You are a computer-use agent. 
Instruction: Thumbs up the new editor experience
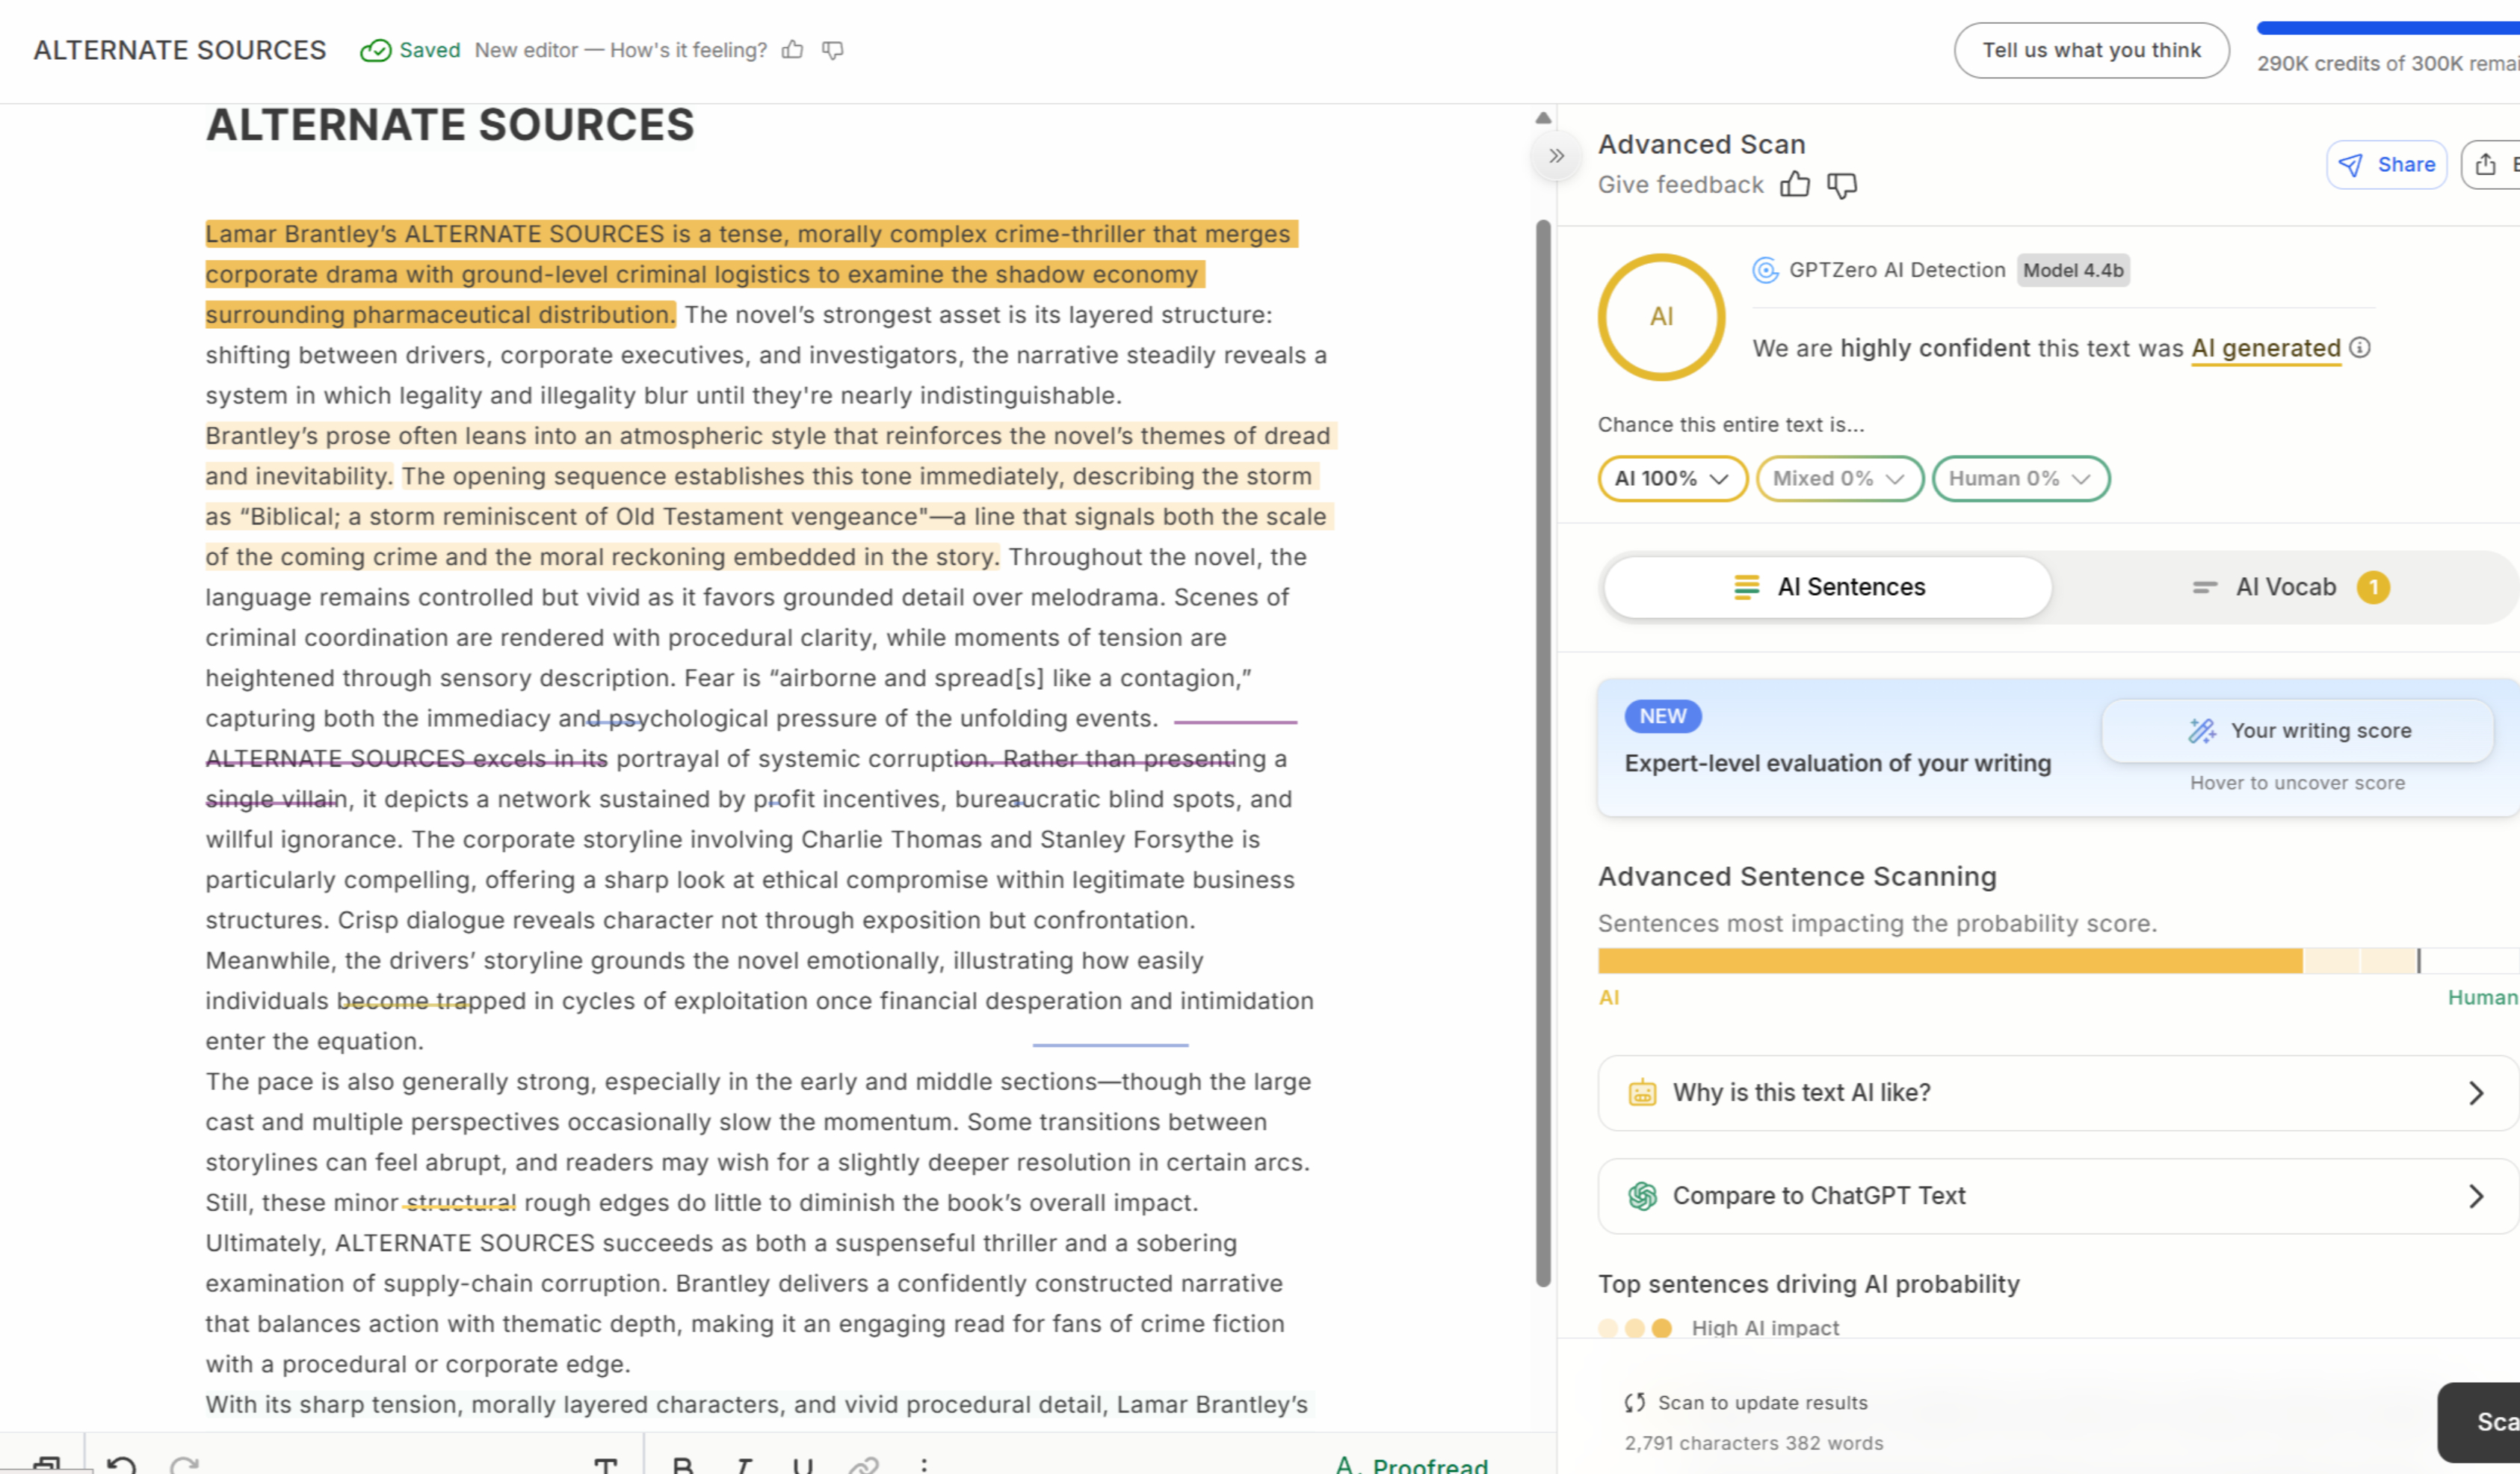(793, 50)
